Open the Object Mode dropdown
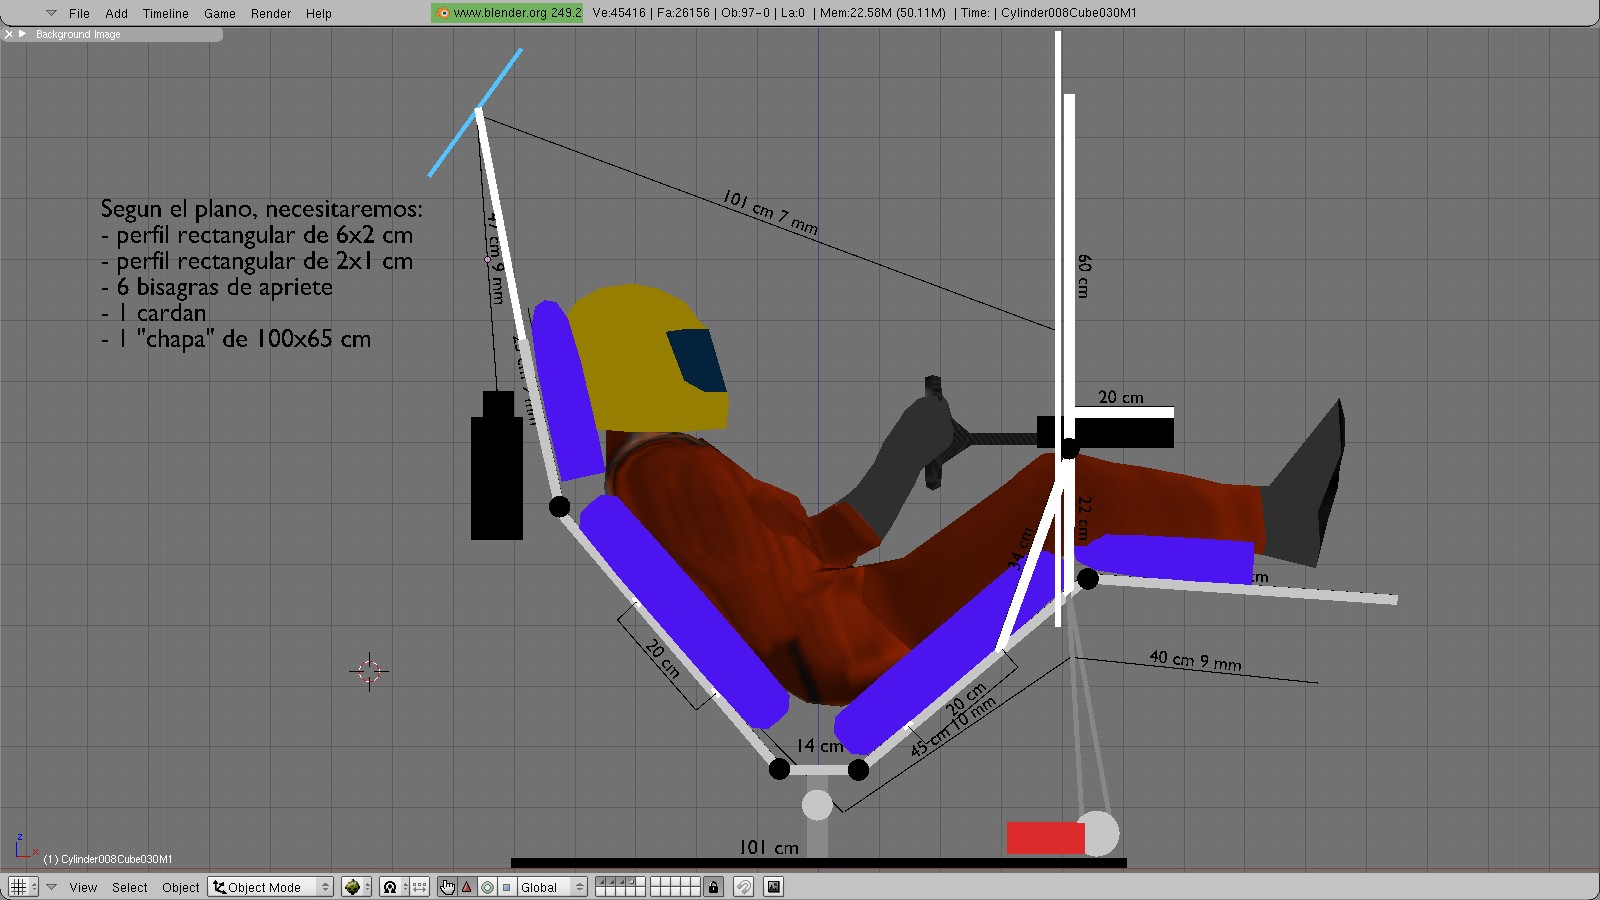Viewport: 1600px width, 900px height. (x=270, y=887)
